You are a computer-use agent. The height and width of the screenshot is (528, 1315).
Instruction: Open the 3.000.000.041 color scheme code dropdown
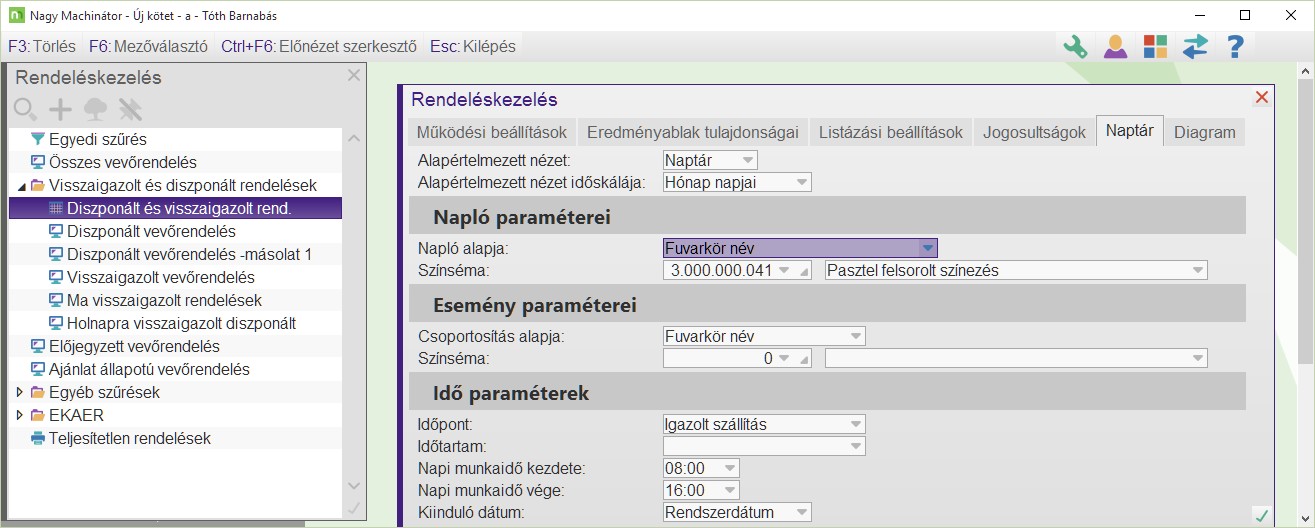pyautogui.click(x=782, y=270)
